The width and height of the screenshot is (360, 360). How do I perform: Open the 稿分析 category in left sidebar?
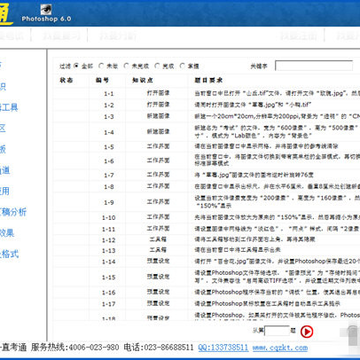coord(13,212)
